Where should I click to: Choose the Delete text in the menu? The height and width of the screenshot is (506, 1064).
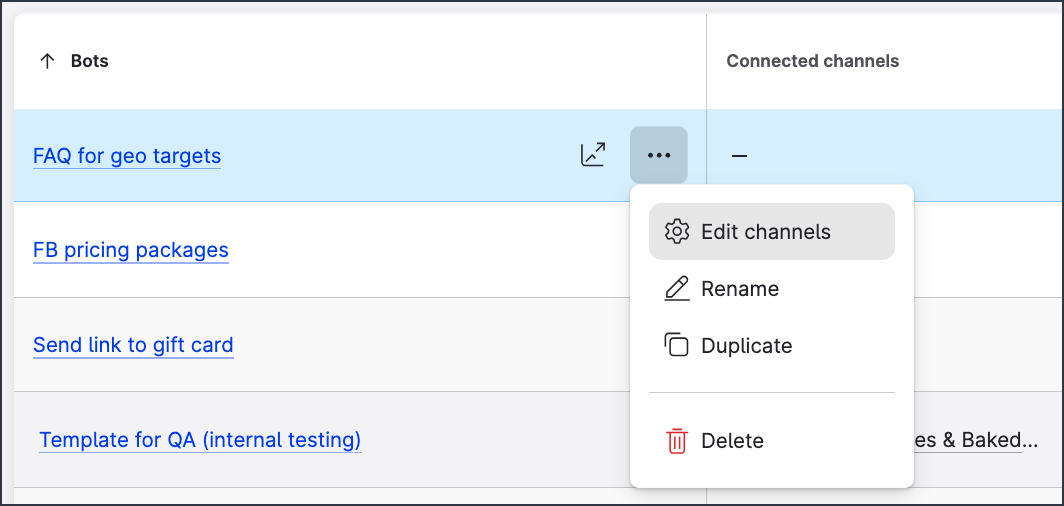(732, 441)
